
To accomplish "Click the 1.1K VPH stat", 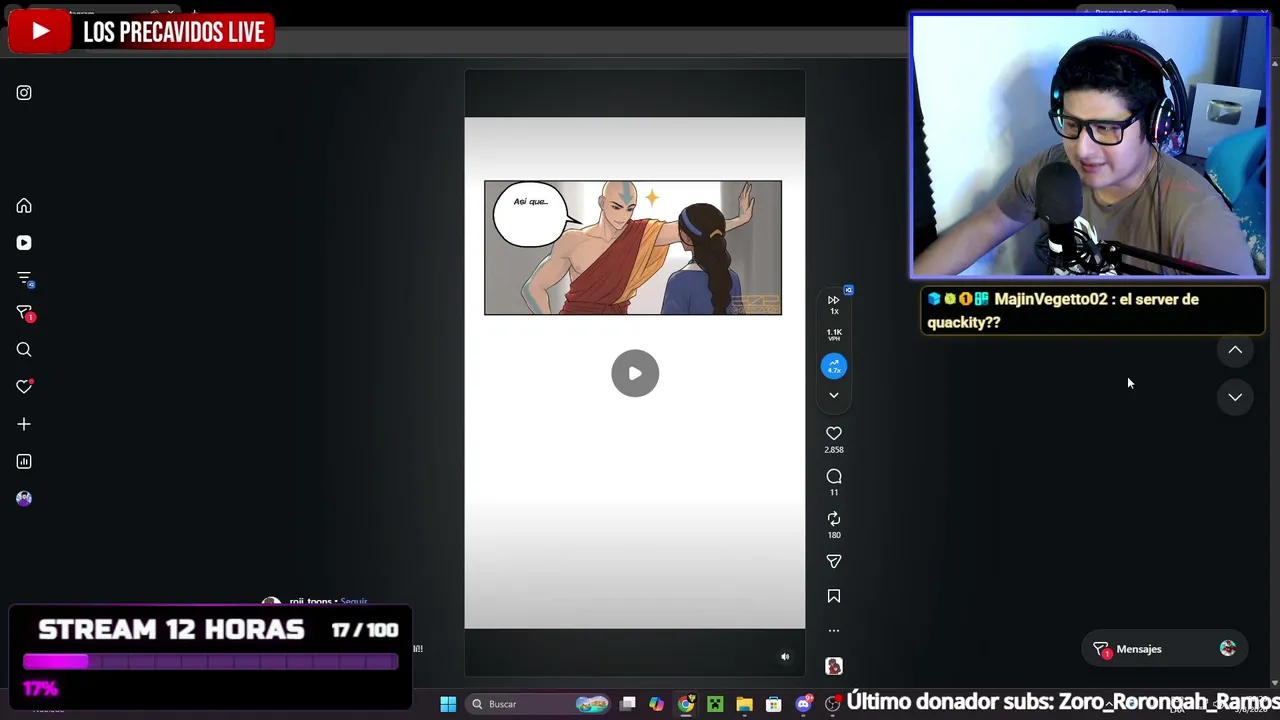I will [834, 335].
